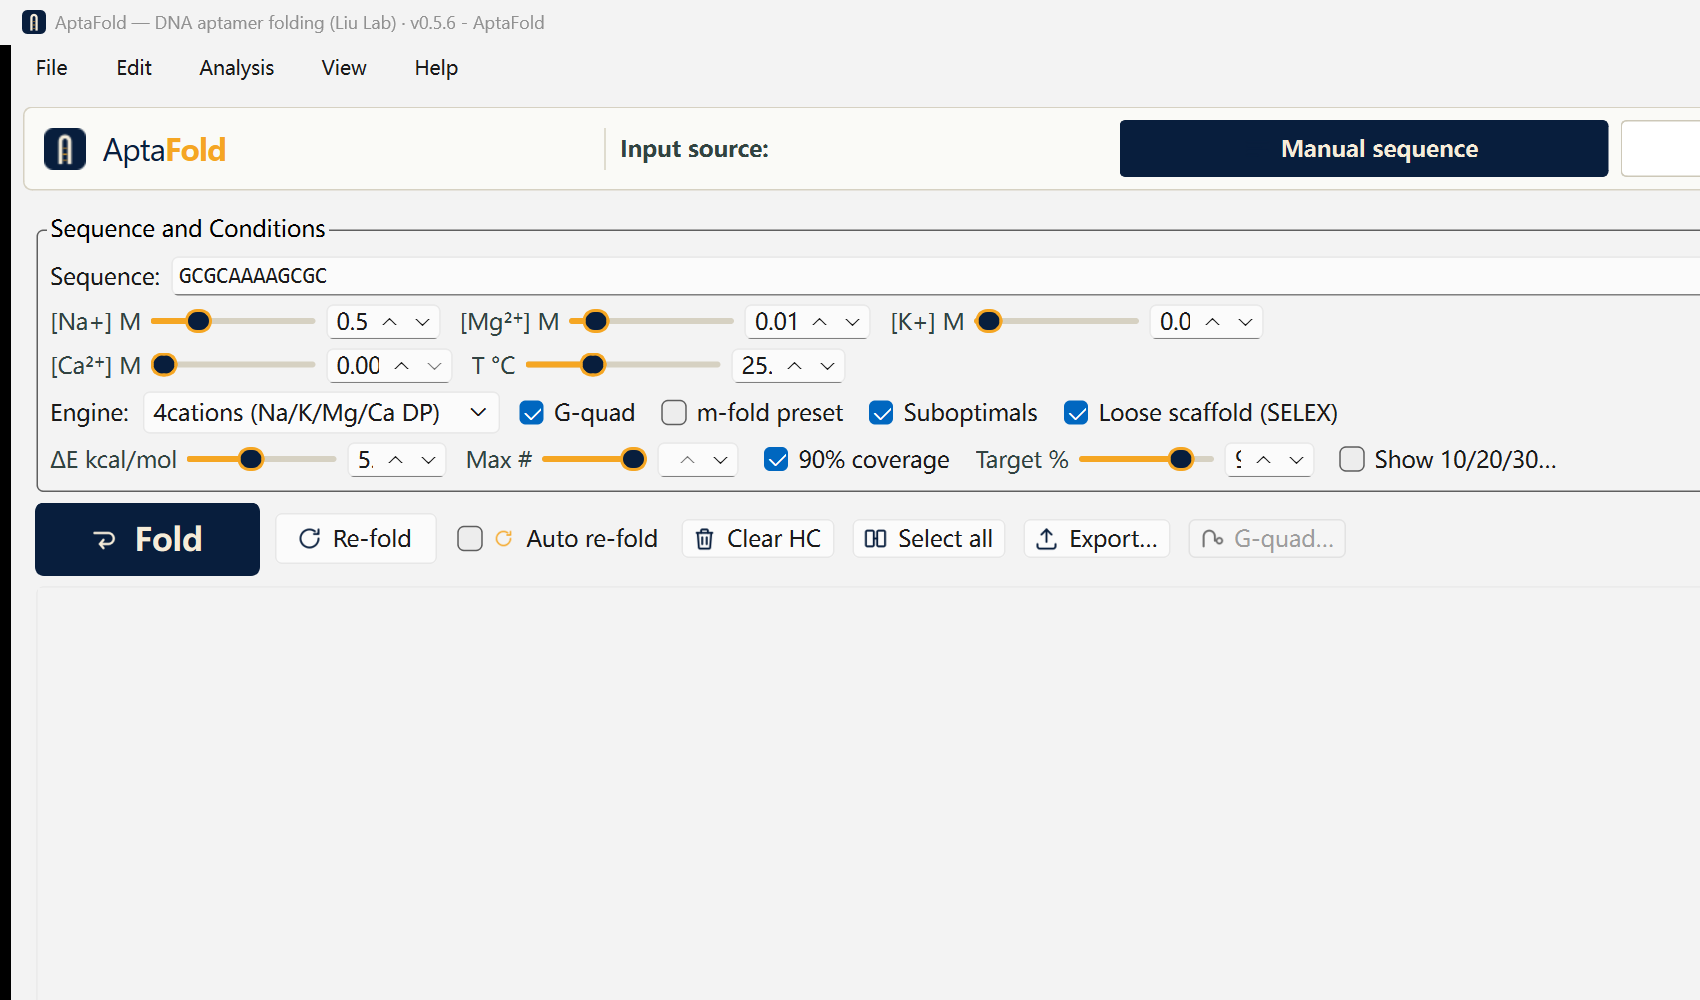
Task: Click the Fold arrow icon
Action: pyautogui.click(x=104, y=540)
